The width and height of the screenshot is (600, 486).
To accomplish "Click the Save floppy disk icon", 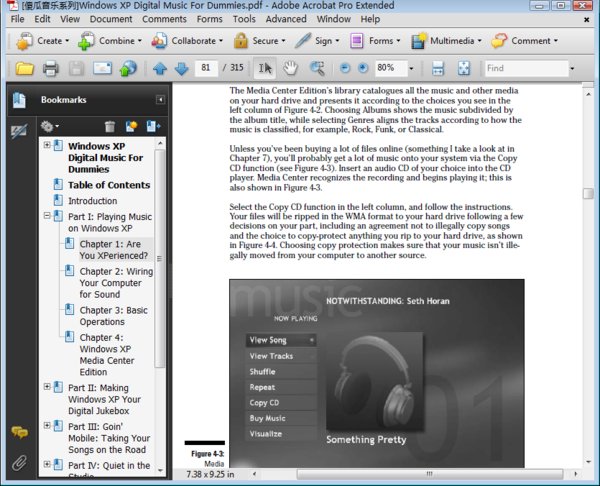I will tap(76, 68).
